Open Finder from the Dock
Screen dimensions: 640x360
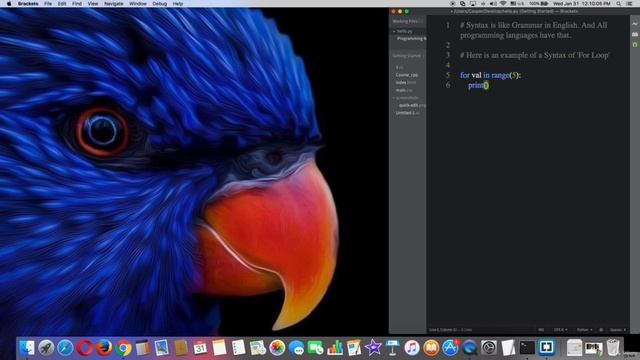(x=27, y=348)
